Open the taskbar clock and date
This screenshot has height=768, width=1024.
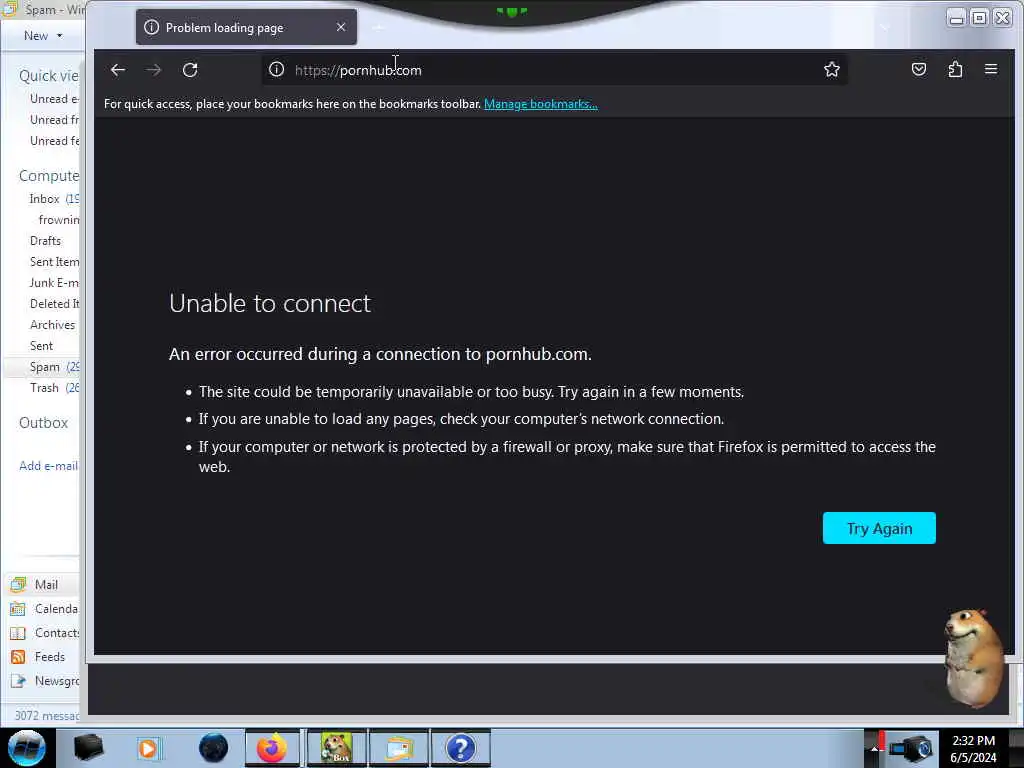point(974,749)
